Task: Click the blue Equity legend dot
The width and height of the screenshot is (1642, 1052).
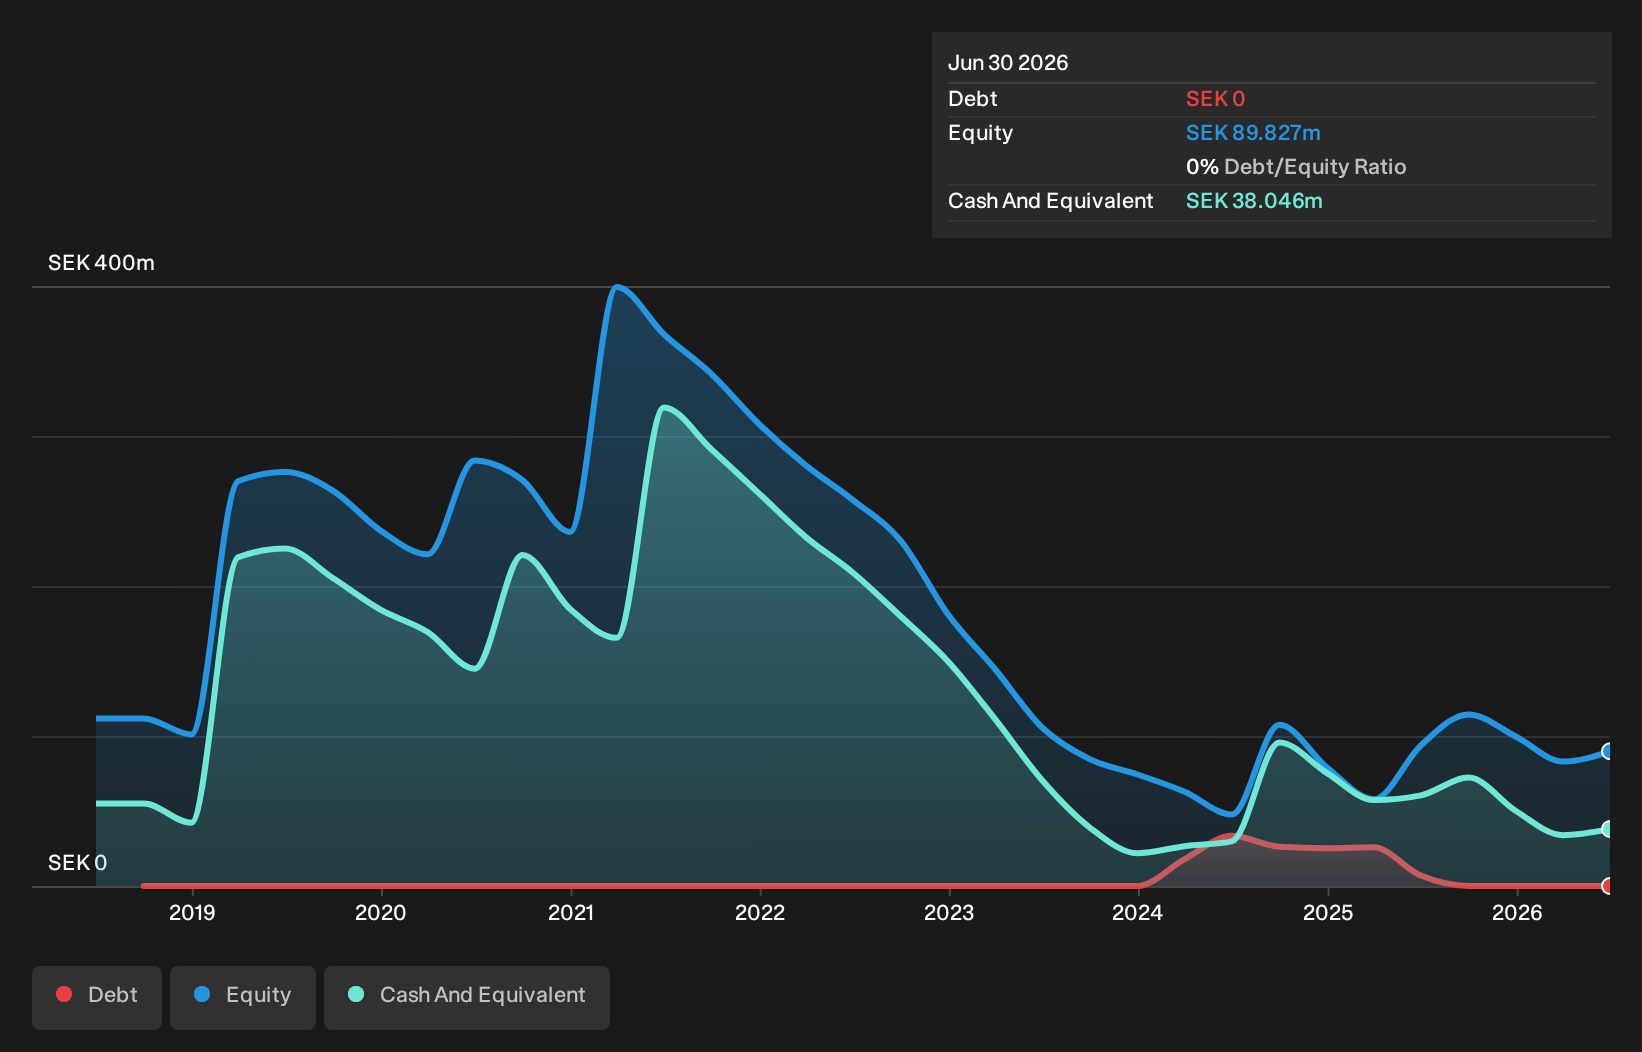Action: point(202,994)
